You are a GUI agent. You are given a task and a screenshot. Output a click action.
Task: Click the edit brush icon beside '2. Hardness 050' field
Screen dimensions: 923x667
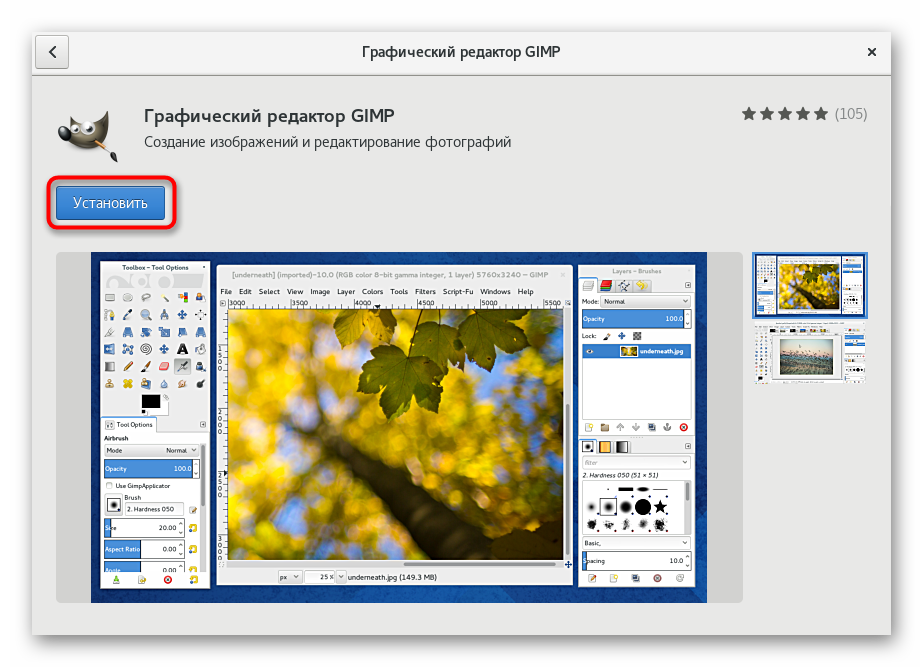coord(193,510)
